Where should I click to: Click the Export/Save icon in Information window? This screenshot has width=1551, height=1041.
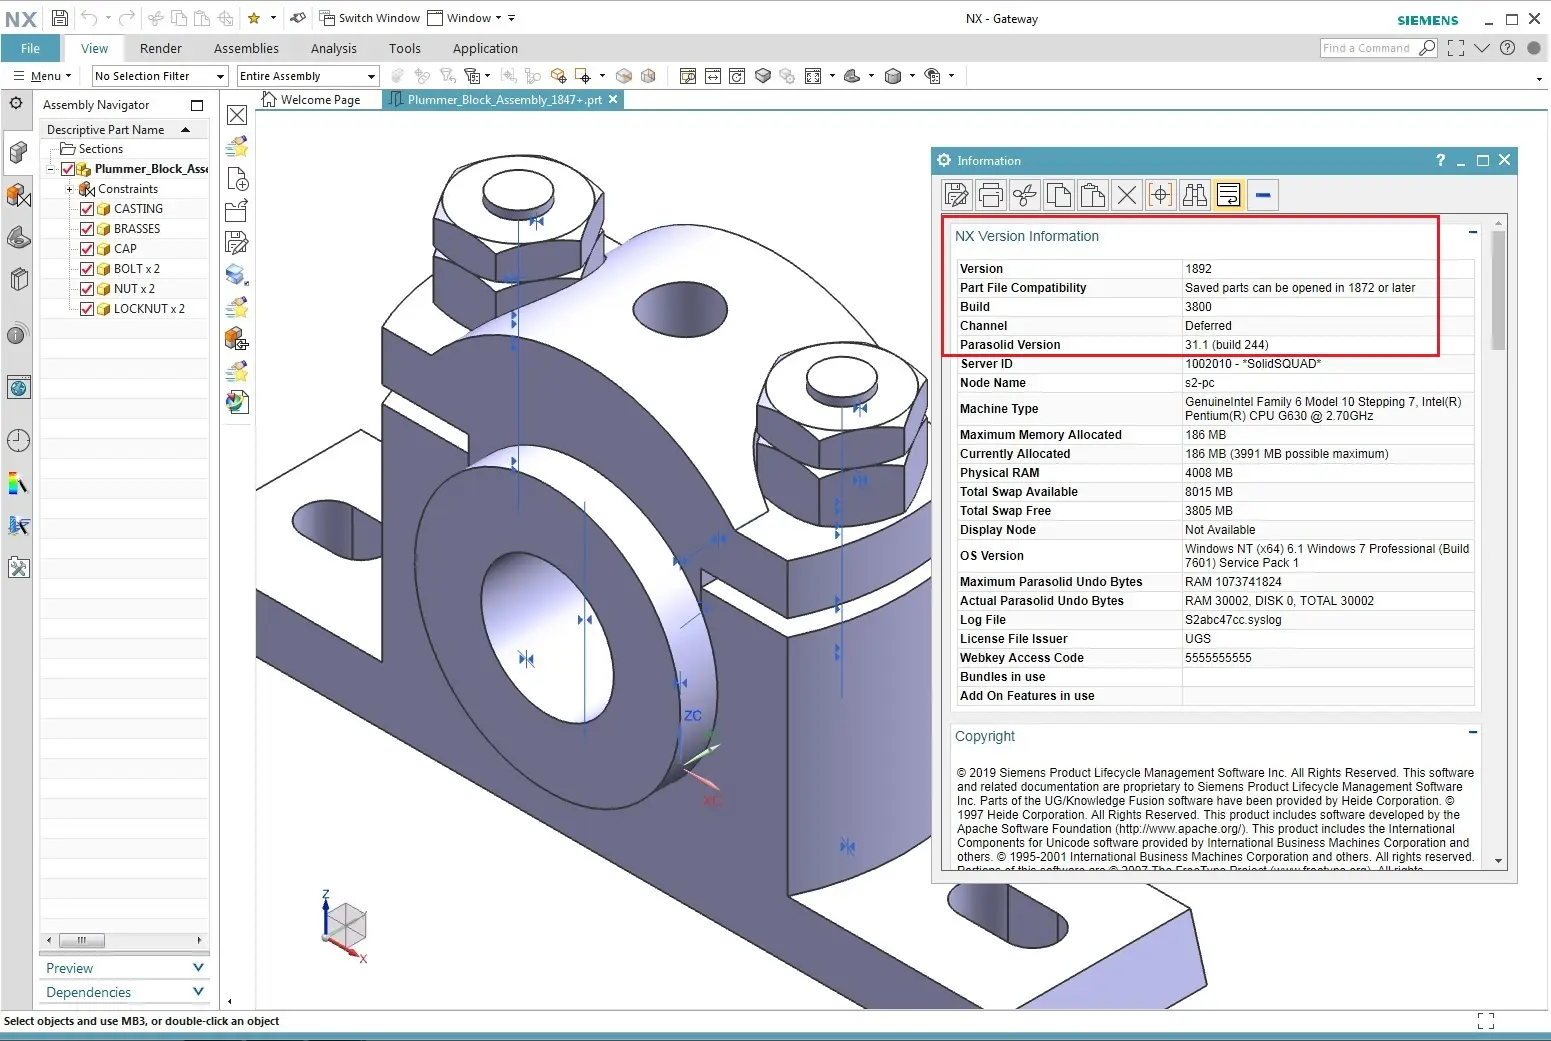955,194
